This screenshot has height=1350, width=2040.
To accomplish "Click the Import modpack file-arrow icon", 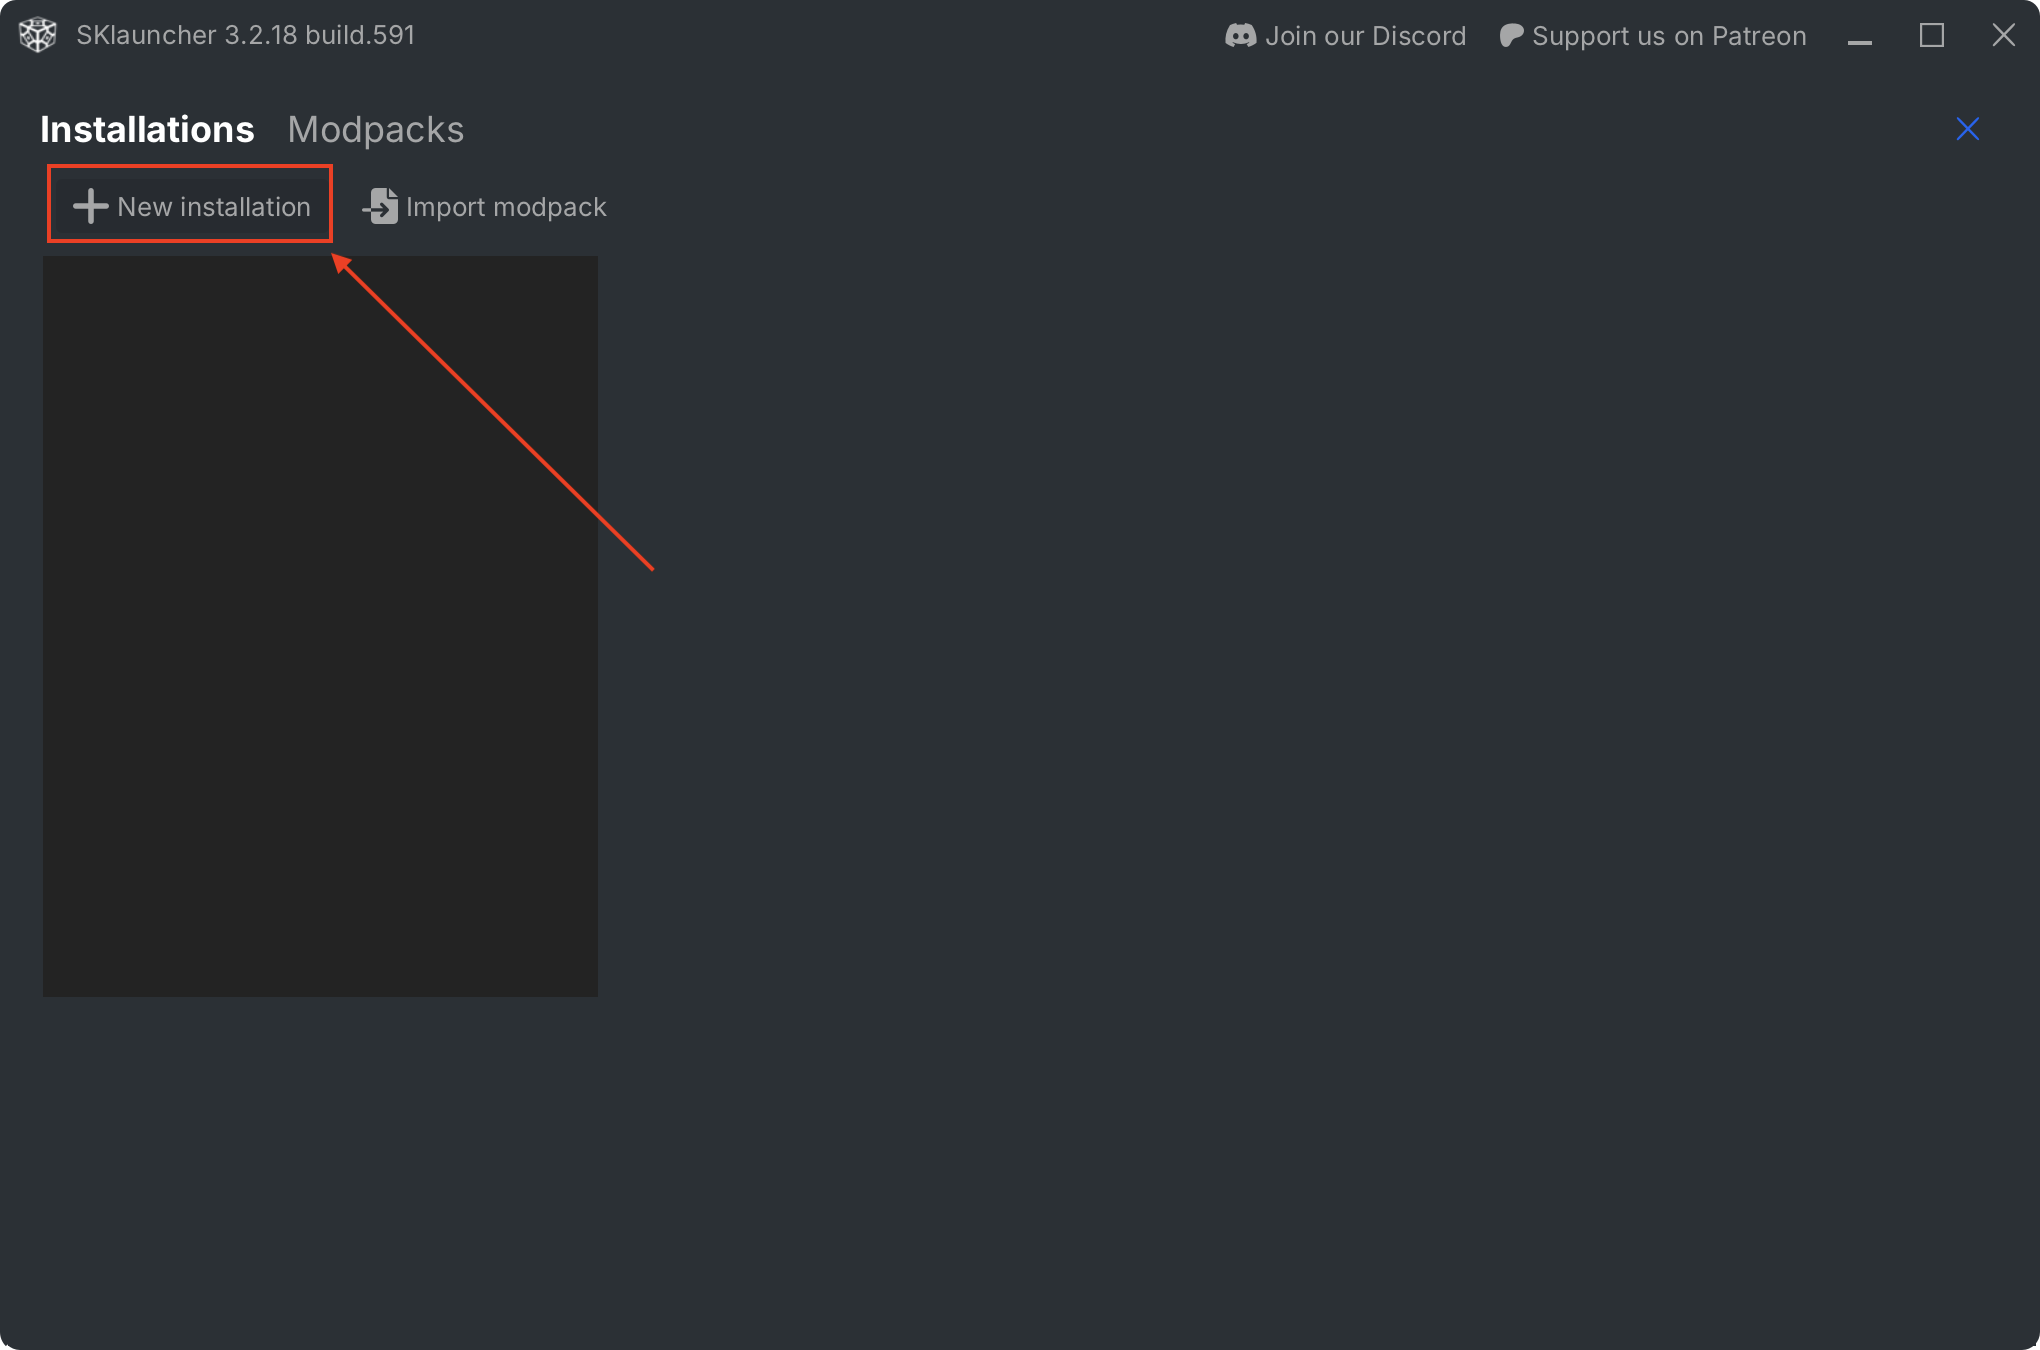I will coord(381,207).
